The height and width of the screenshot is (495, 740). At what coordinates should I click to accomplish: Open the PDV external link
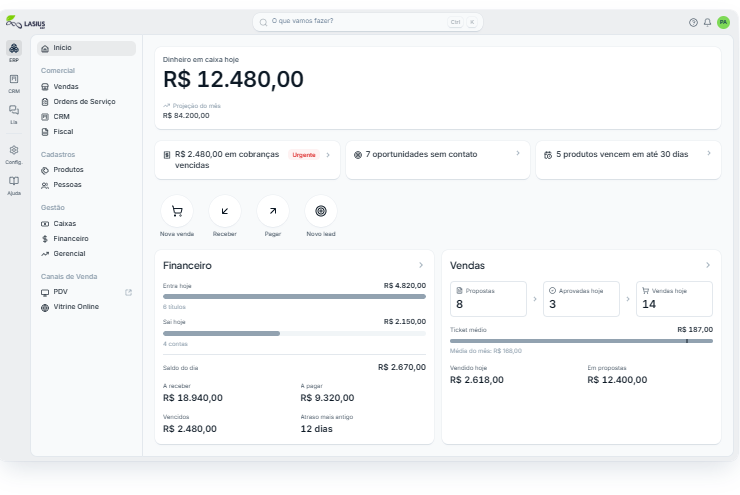point(128,292)
